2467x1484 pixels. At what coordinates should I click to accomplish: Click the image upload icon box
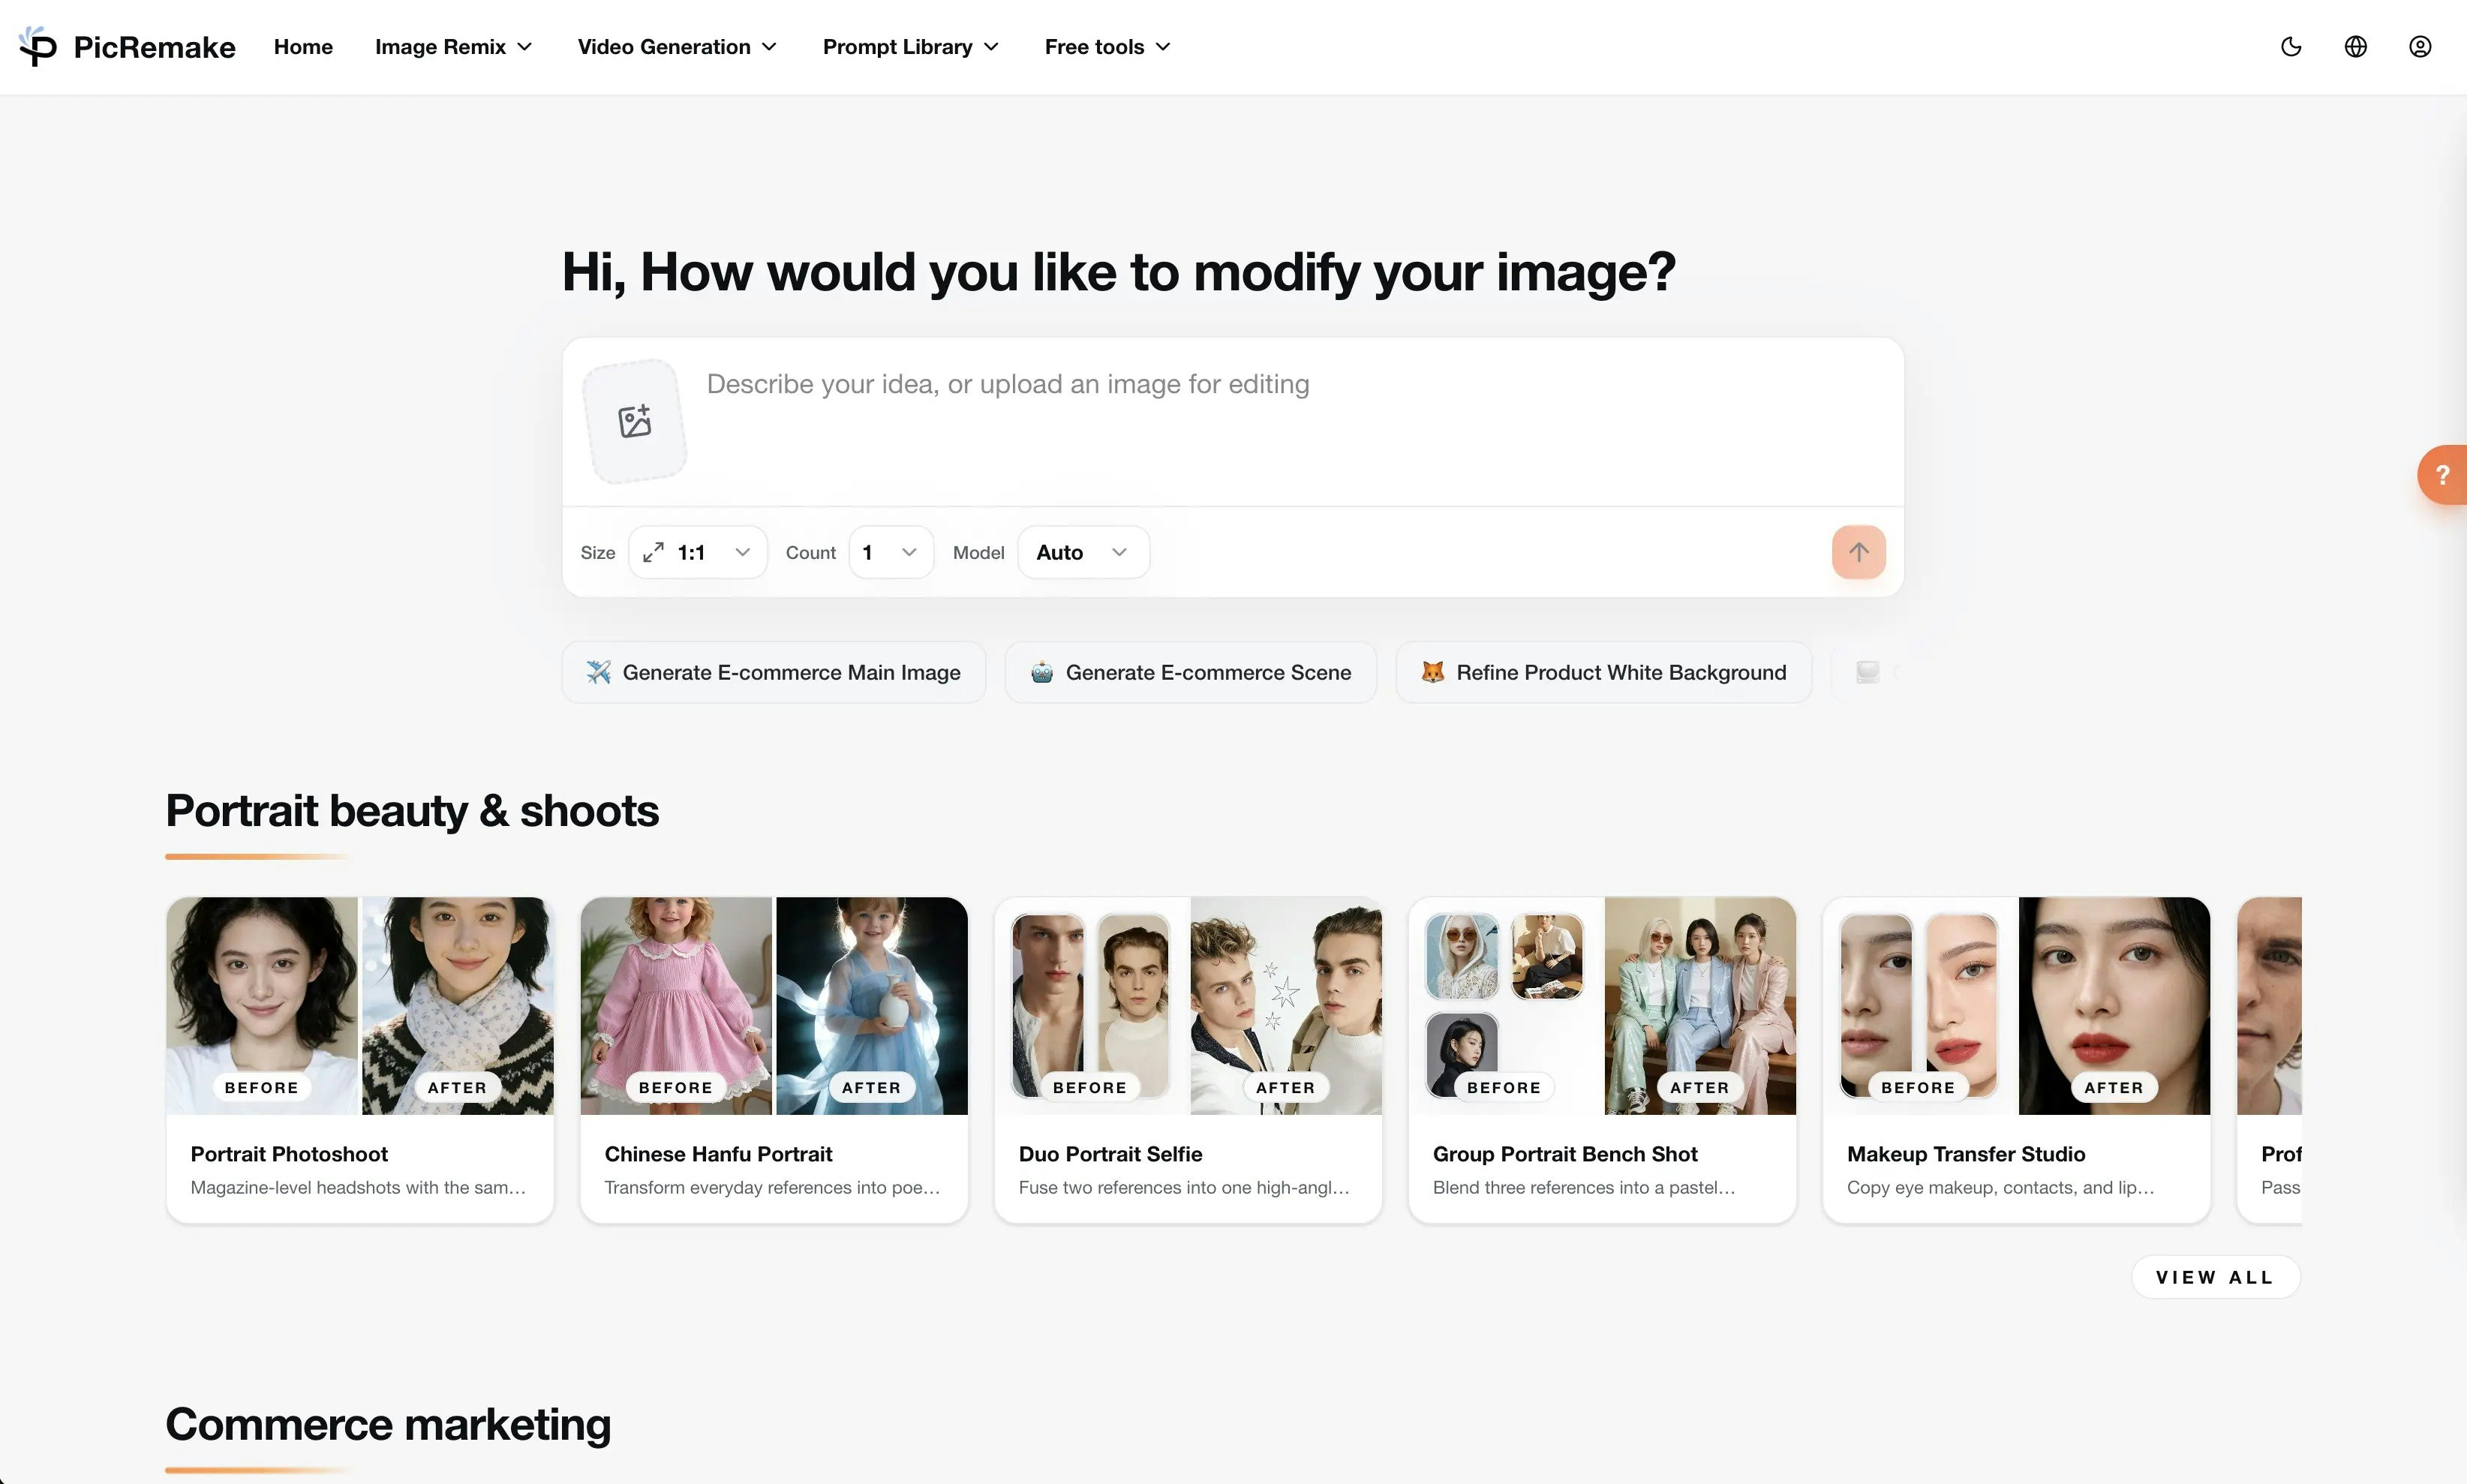(x=634, y=421)
